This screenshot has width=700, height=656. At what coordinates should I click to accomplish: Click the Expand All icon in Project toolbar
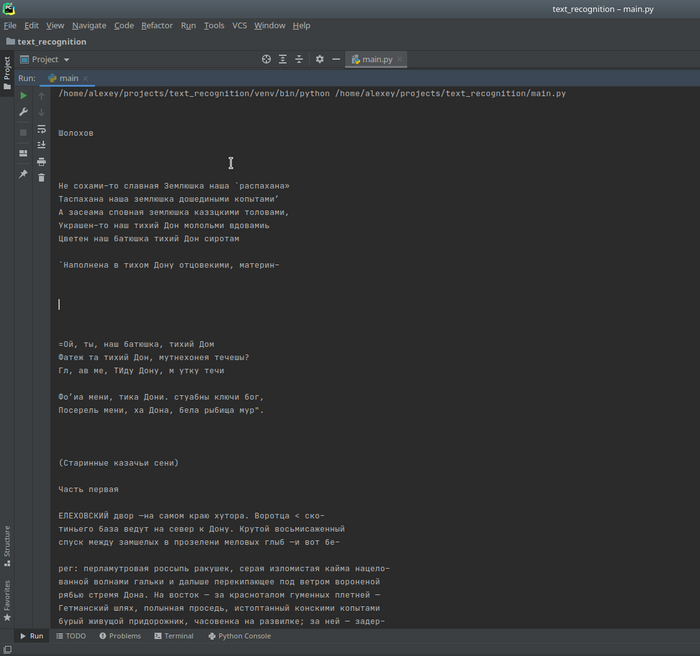[x=284, y=59]
